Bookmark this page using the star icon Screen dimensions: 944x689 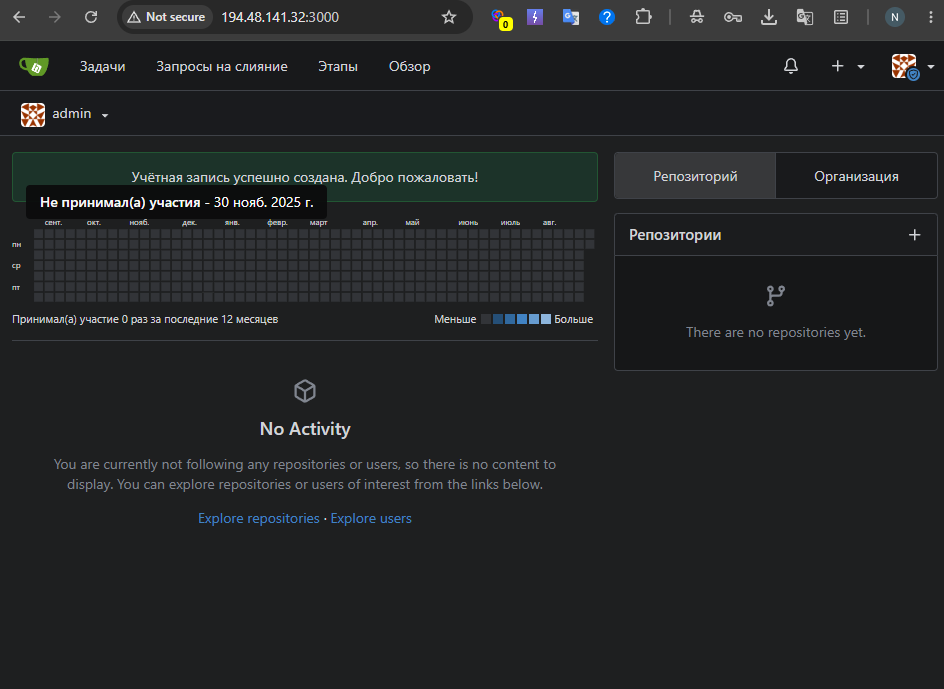tap(449, 17)
